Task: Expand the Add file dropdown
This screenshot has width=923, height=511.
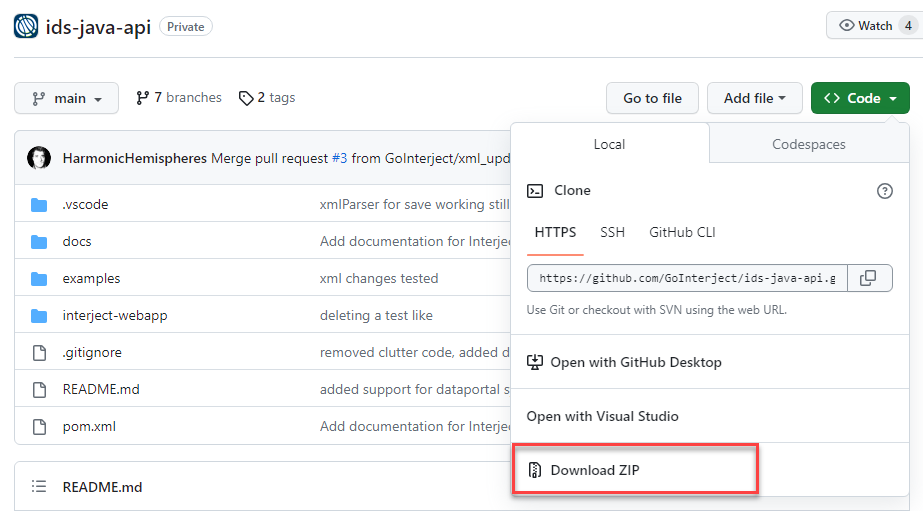Action: [755, 98]
